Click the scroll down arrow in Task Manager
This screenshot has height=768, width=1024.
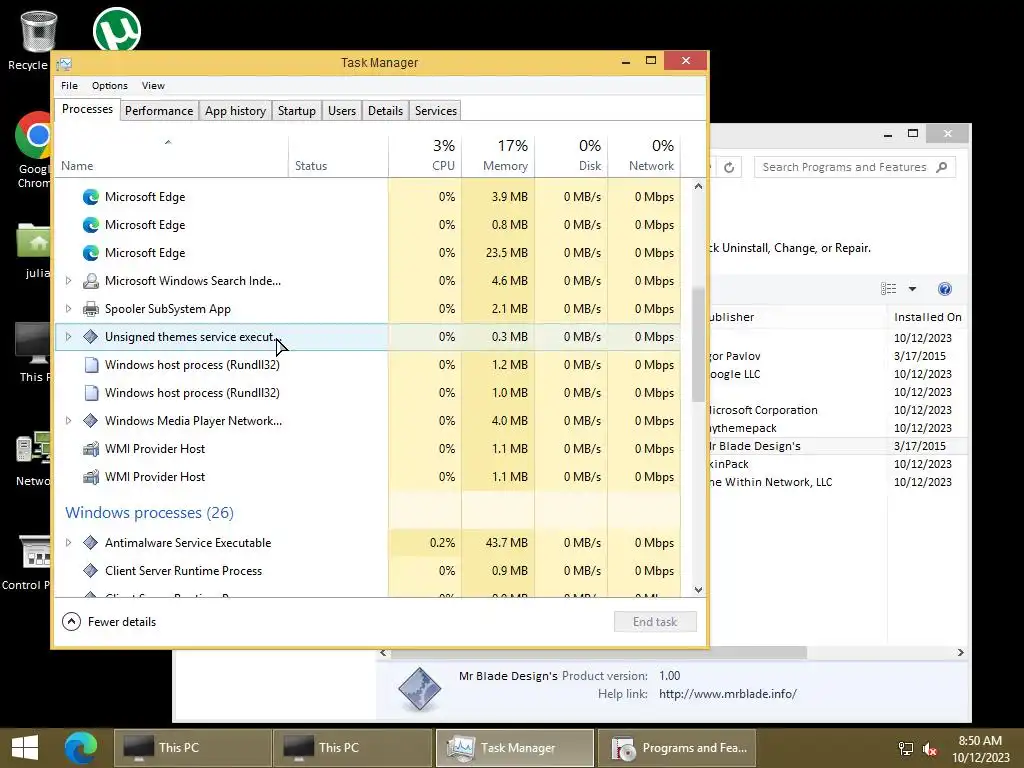click(x=698, y=590)
